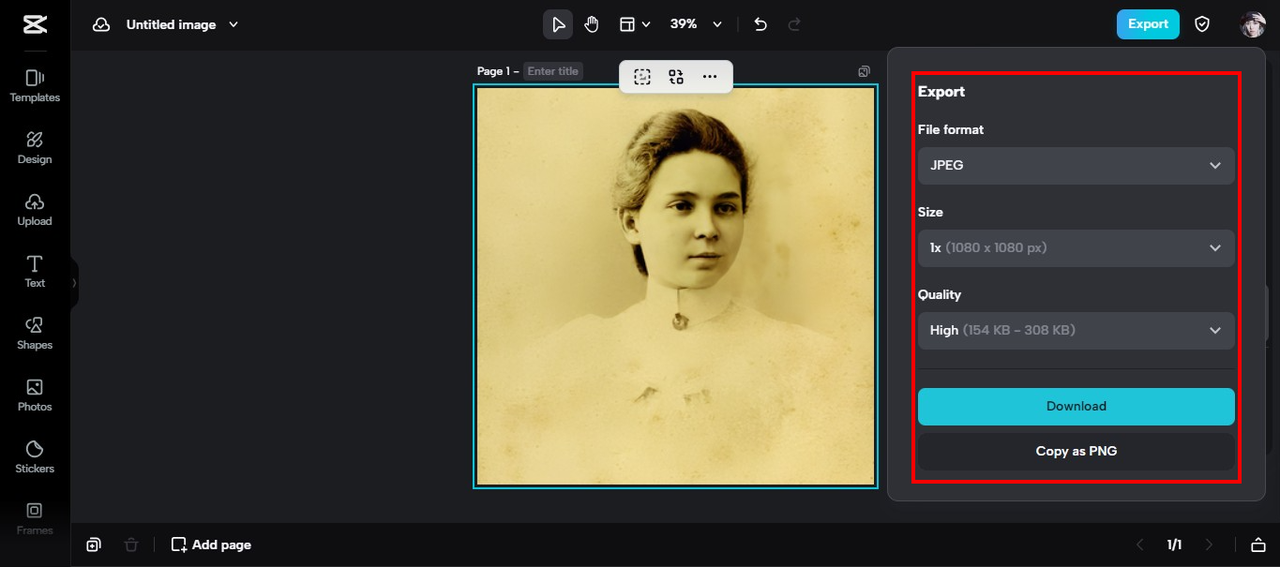The height and width of the screenshot is (567, 1280).
Task: Go to the next page arrow
Action: point(1209,544)
